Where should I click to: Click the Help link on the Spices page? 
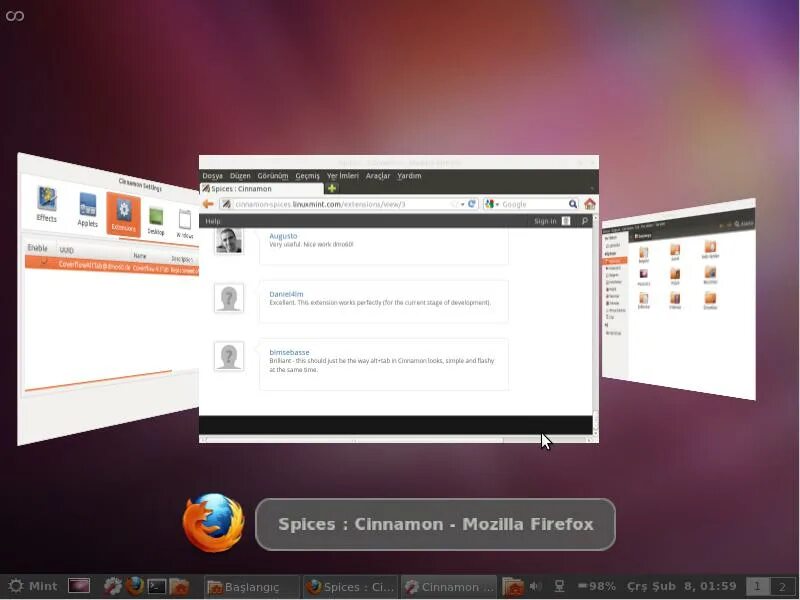(213, 221)
